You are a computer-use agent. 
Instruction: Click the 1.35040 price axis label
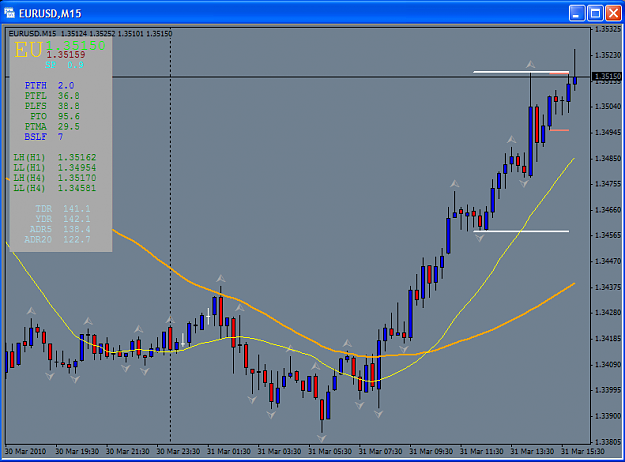click(x=608, y=106)
